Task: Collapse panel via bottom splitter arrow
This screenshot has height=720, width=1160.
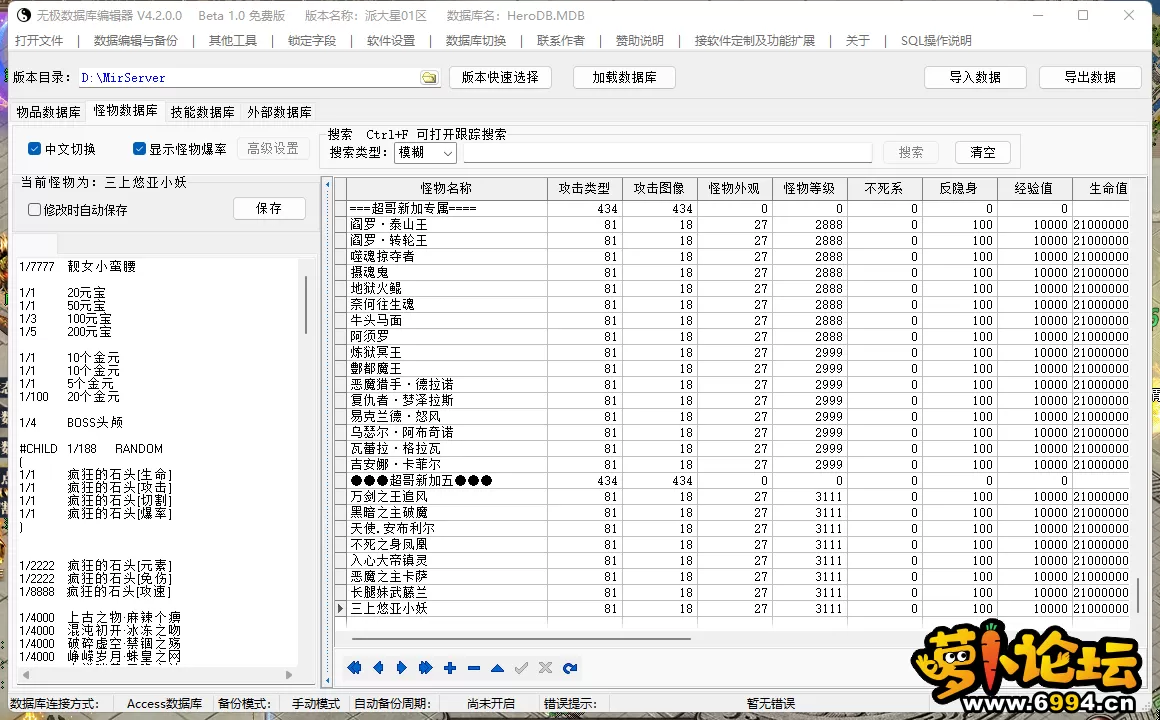Action: 328,680
